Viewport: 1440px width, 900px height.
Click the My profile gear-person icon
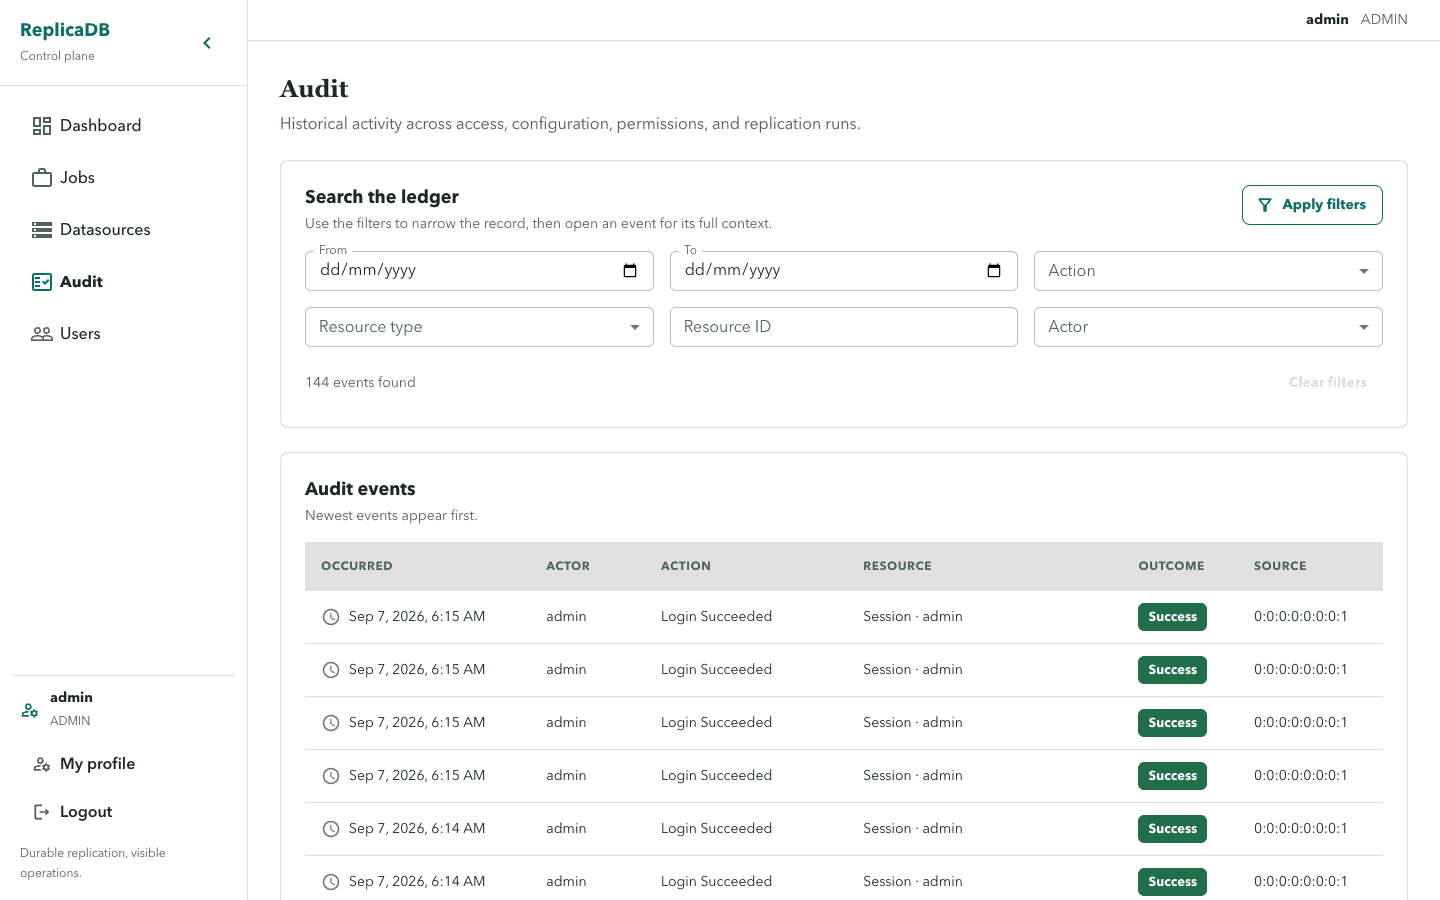coord(42,764)
